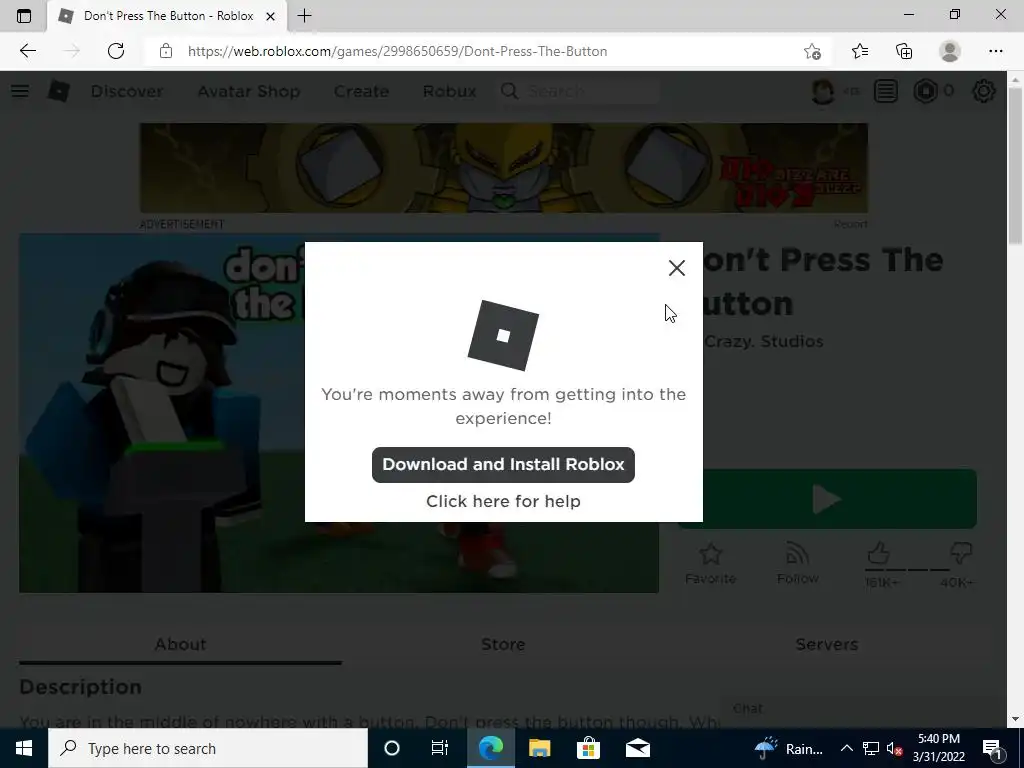Open the browser profile menu
Screen dimensions: 1024x768
950,51
